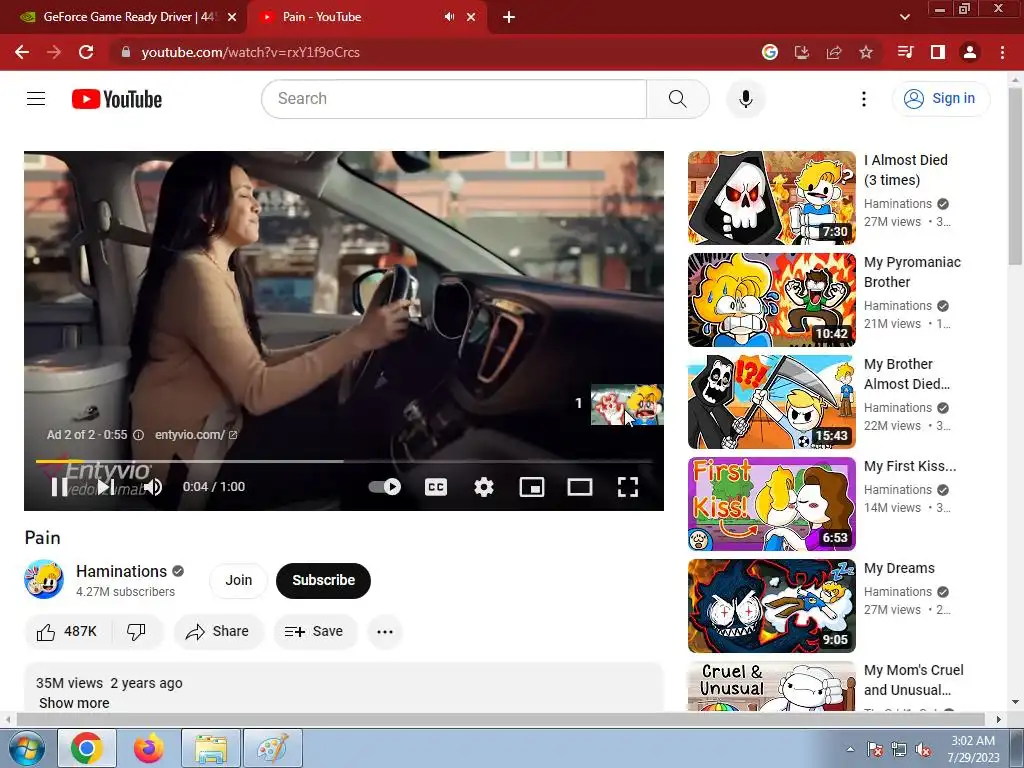Launch Firefox from taskbar
The image size is (1024, 768).
(x=149, y=748)
